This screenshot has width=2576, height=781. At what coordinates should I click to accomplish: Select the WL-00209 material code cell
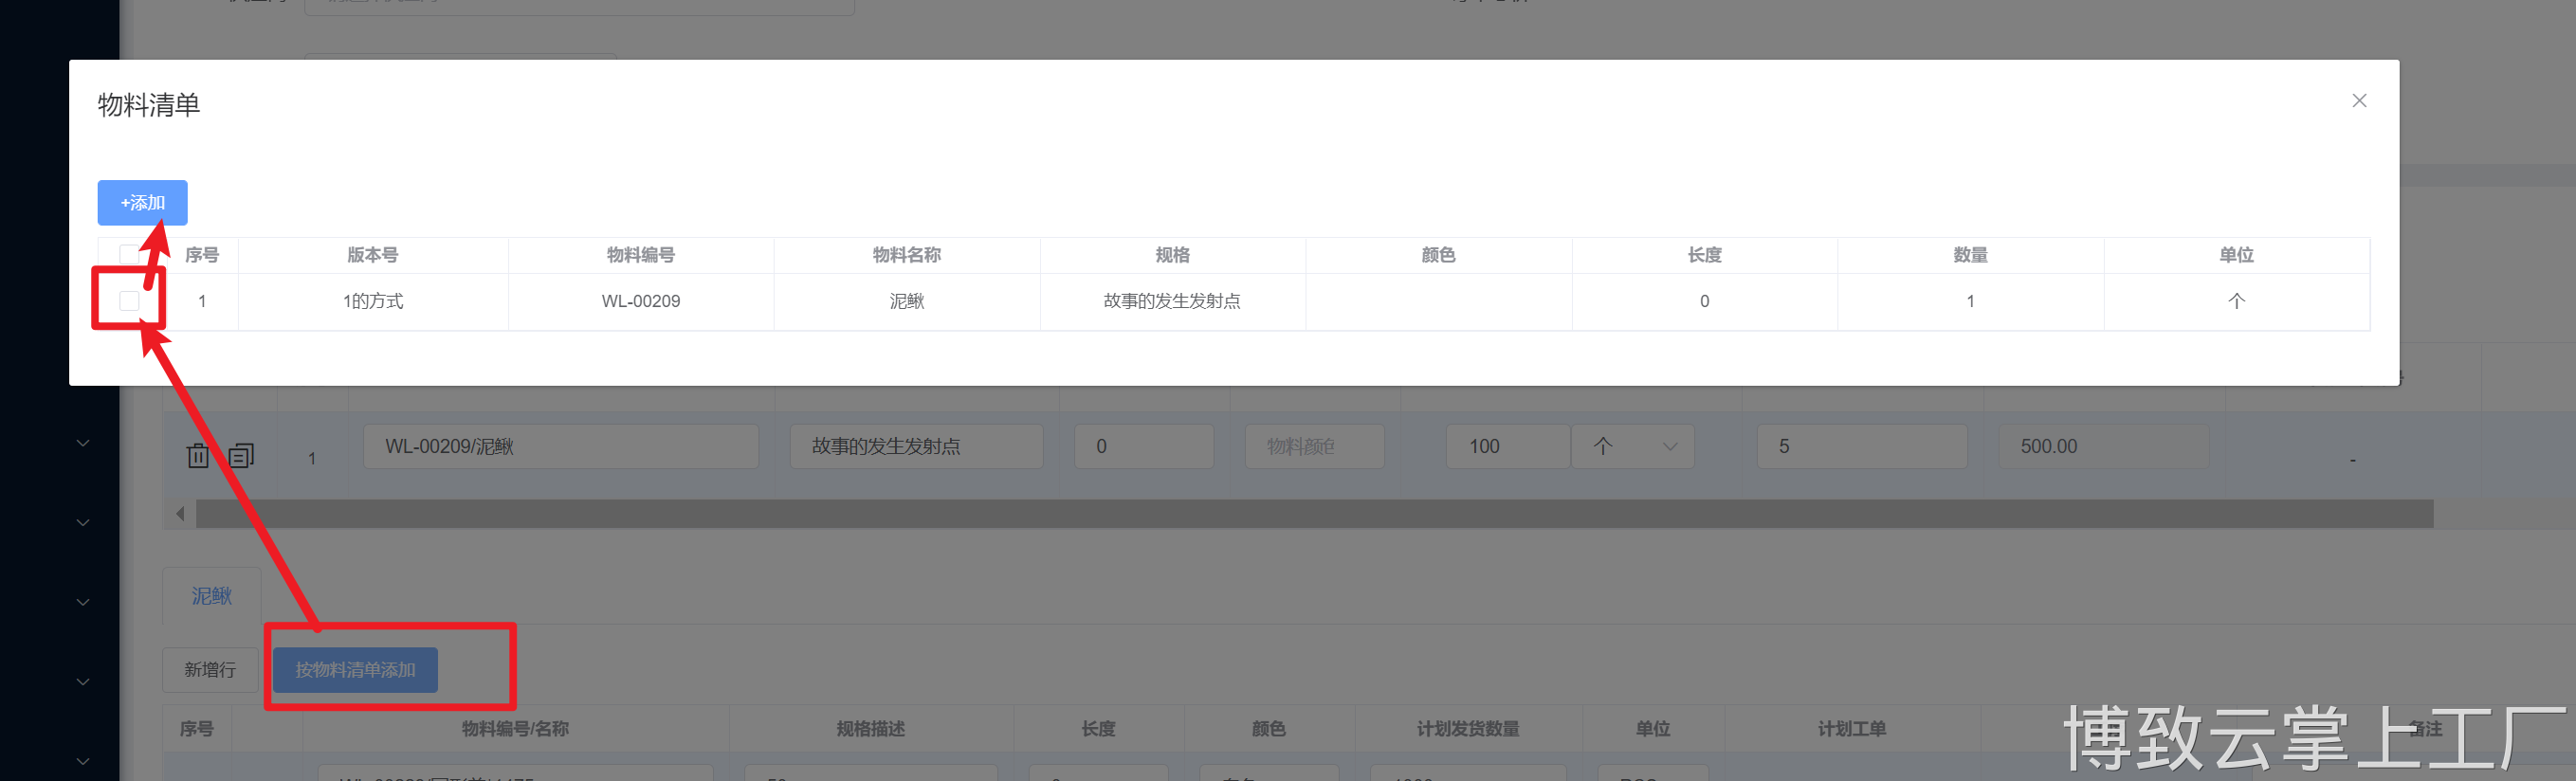(640, 301)
